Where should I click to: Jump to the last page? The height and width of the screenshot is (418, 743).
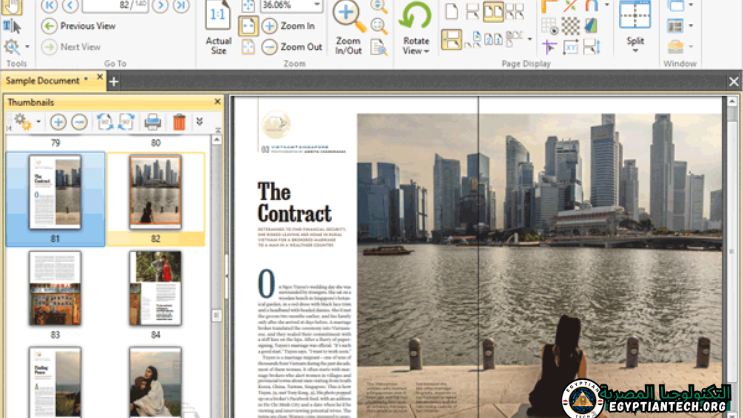click(x=180, y=5)
